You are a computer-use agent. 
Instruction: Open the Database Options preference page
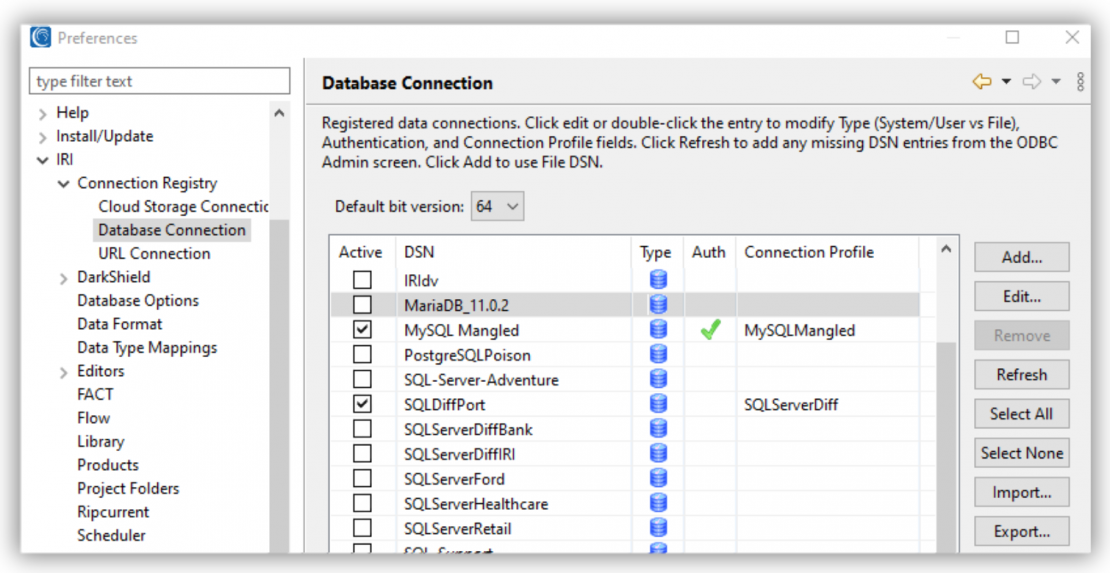coord(138,301)
